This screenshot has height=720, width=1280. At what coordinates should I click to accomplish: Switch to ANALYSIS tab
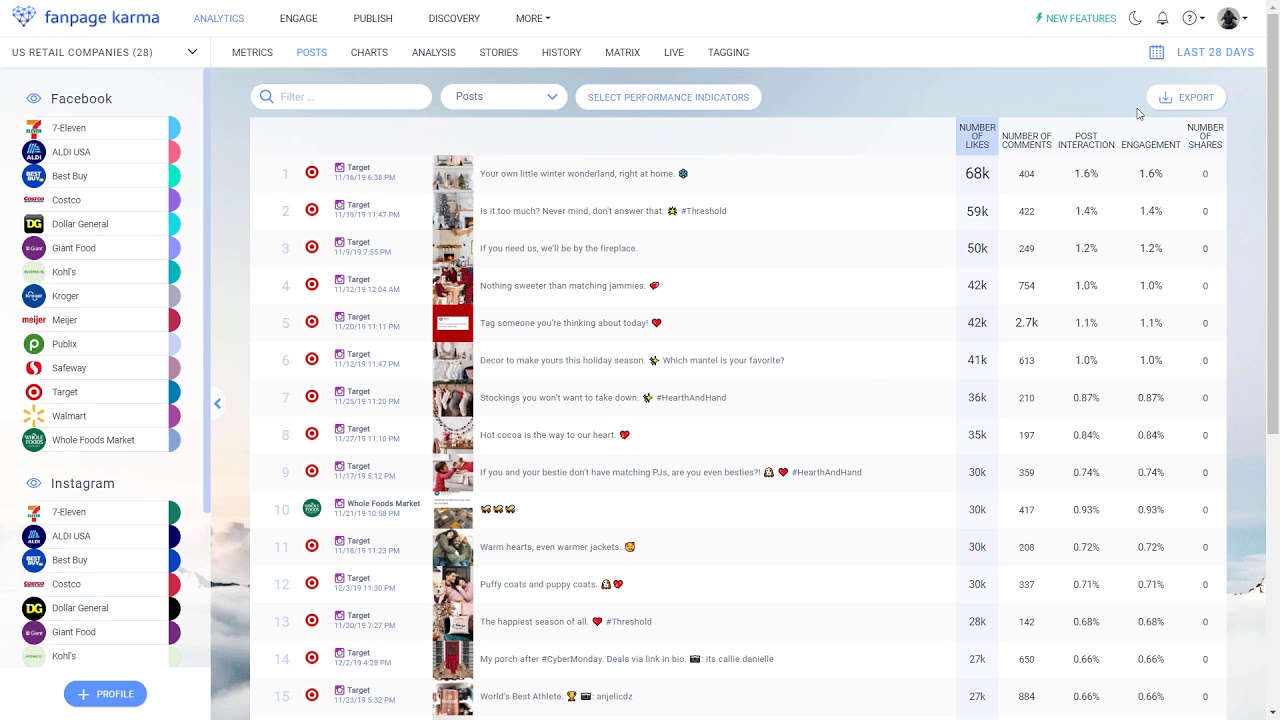tap(434, 52)
